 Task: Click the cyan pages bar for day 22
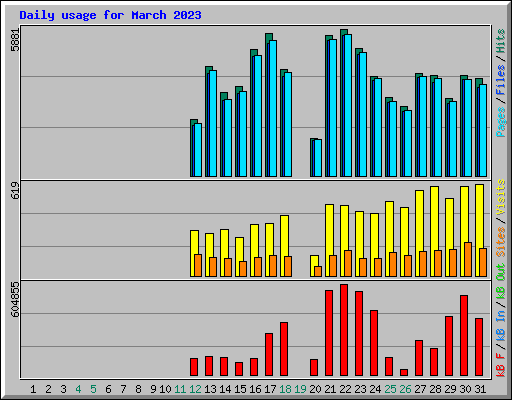[x=348, y=105]
